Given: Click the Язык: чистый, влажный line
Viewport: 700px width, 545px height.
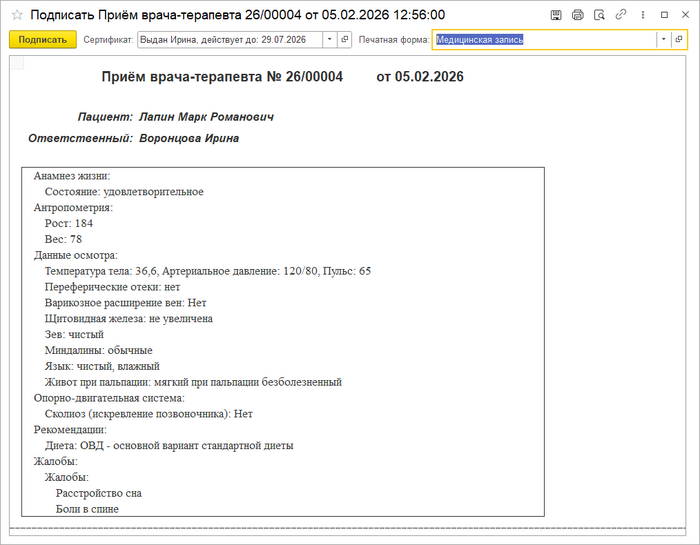Looking at the screenshot, I should [102, 366].
